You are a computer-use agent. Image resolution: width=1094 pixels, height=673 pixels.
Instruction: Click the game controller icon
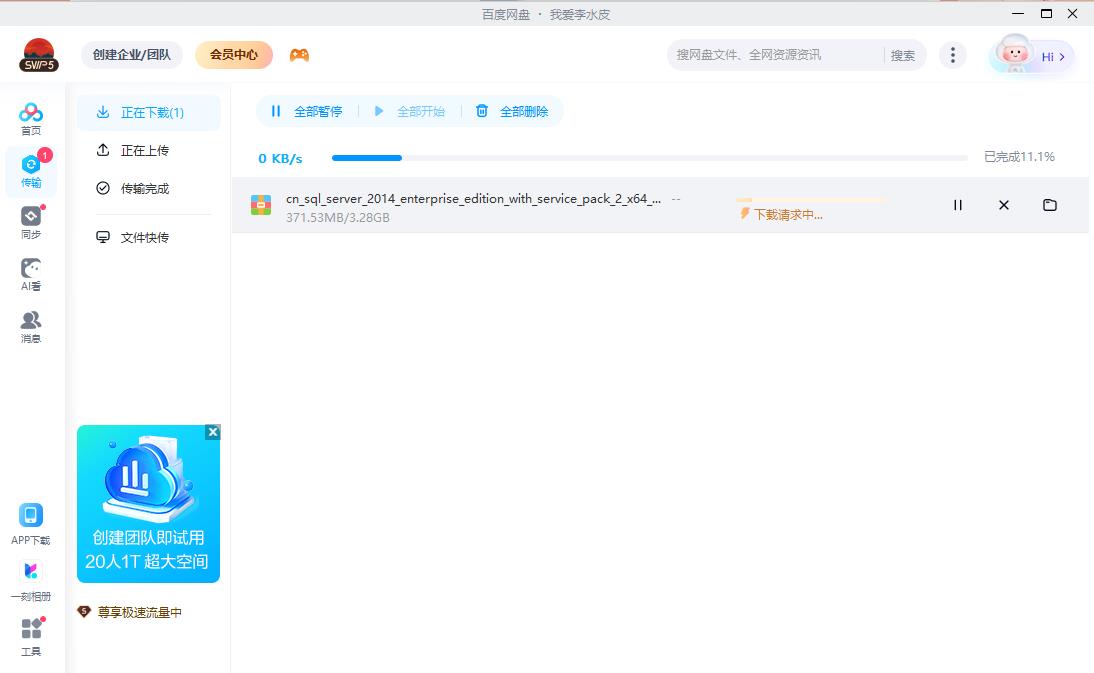pos(299,55)
